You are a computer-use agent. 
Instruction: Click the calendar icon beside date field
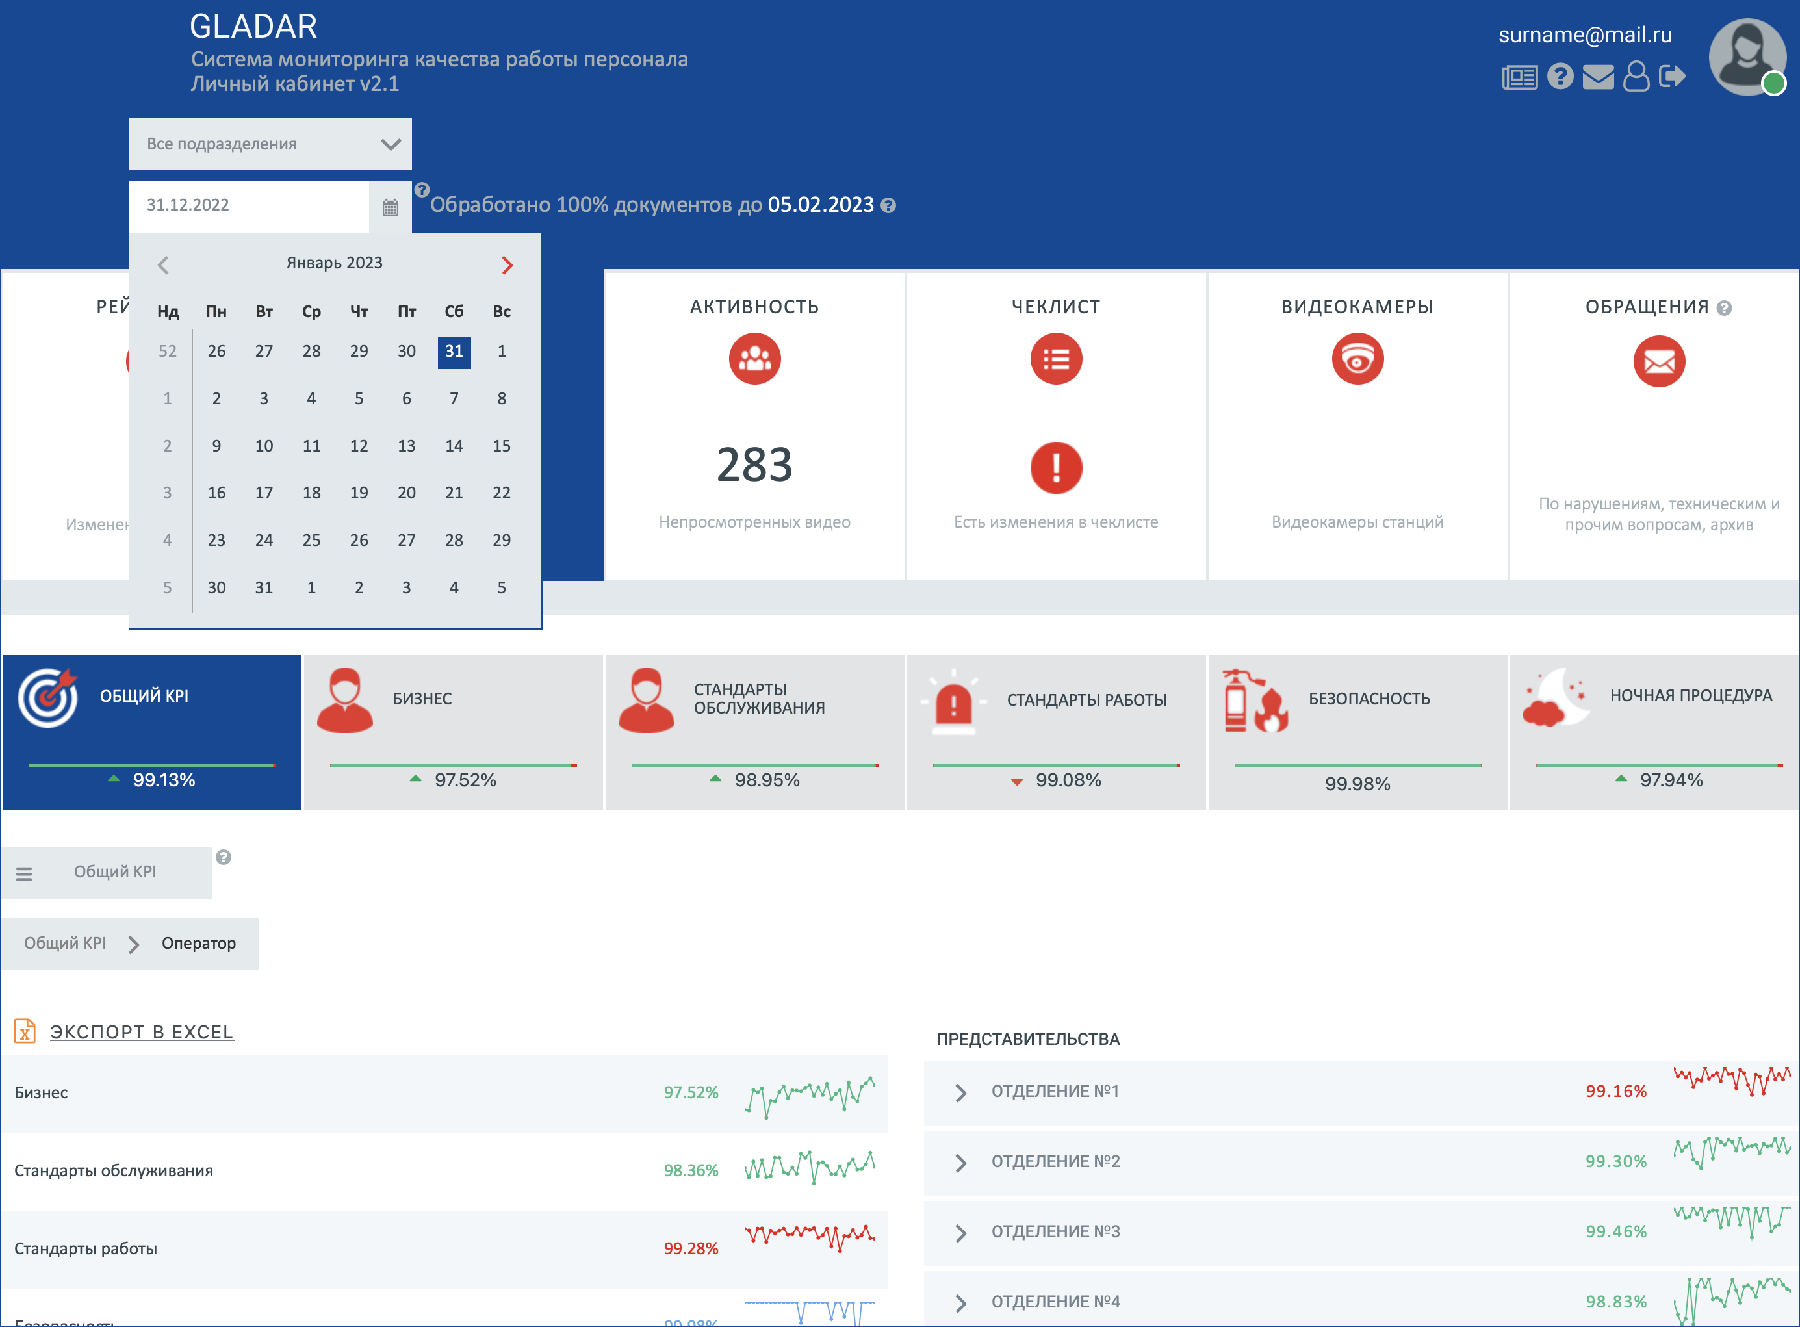click(390, 207)
